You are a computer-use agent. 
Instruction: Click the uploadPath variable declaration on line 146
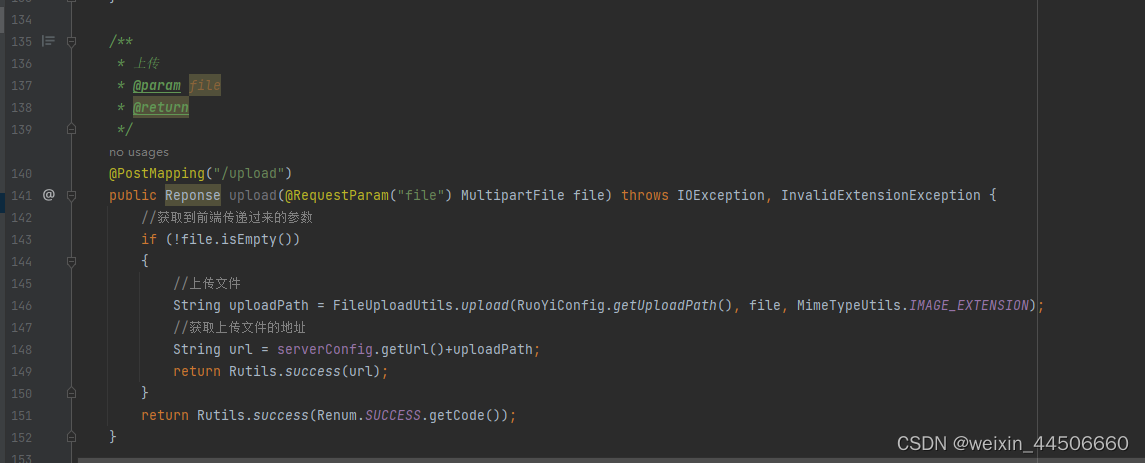tap(269, 305)
